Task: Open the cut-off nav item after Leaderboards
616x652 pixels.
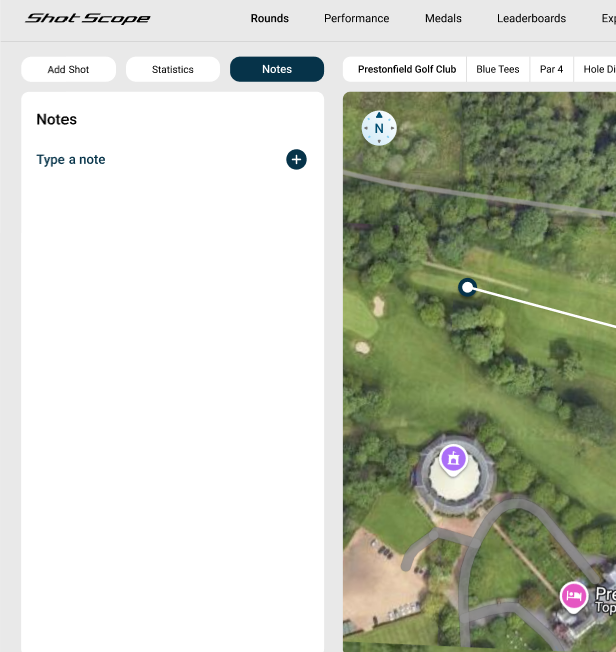Action: 607,18
